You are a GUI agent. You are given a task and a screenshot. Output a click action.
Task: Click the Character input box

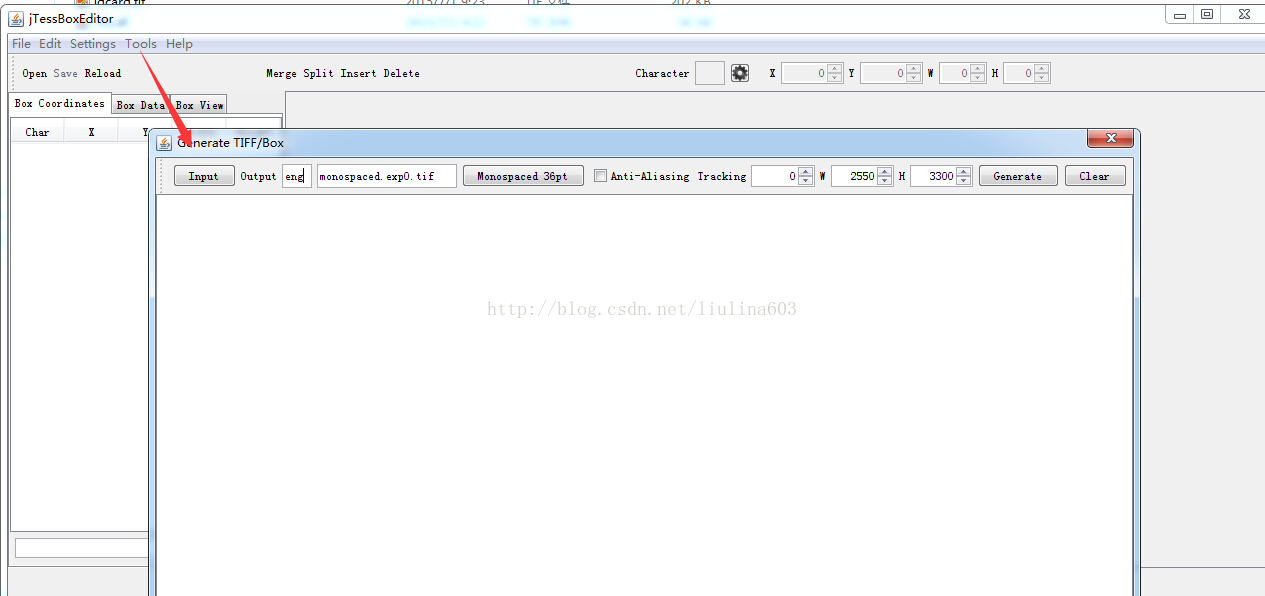710,73
